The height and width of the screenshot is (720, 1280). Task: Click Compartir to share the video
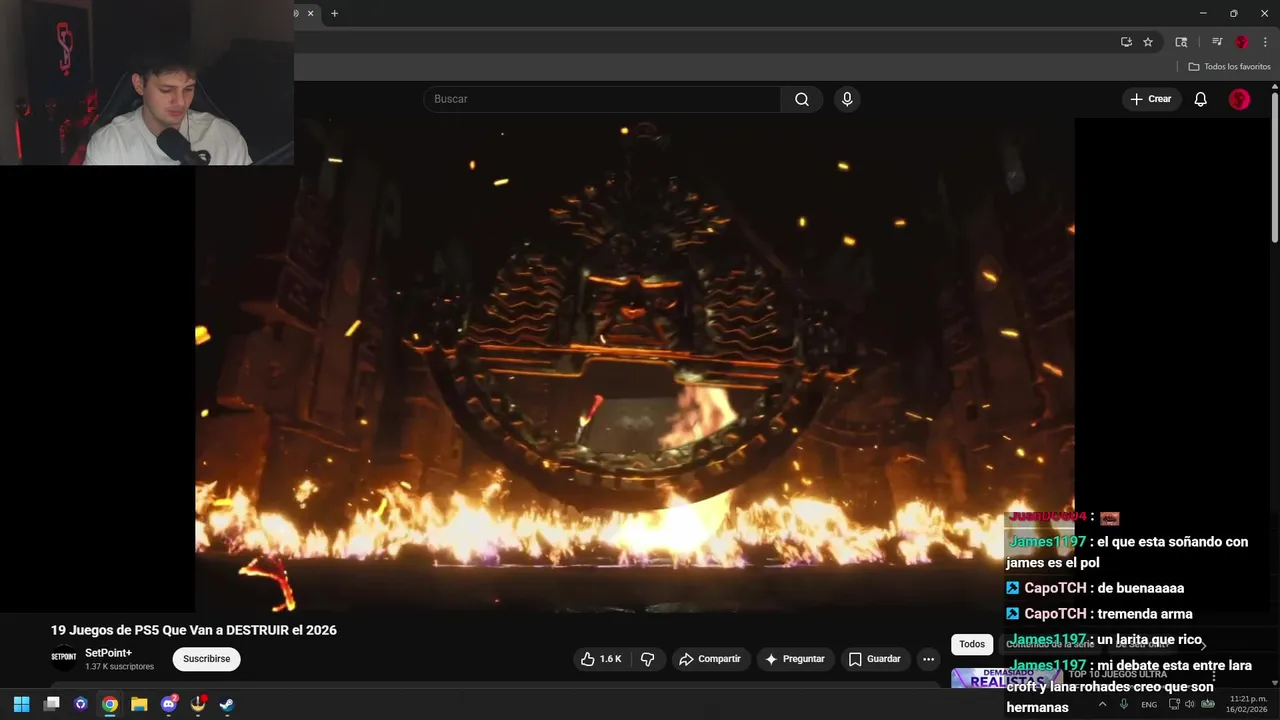tap(710, 659)
